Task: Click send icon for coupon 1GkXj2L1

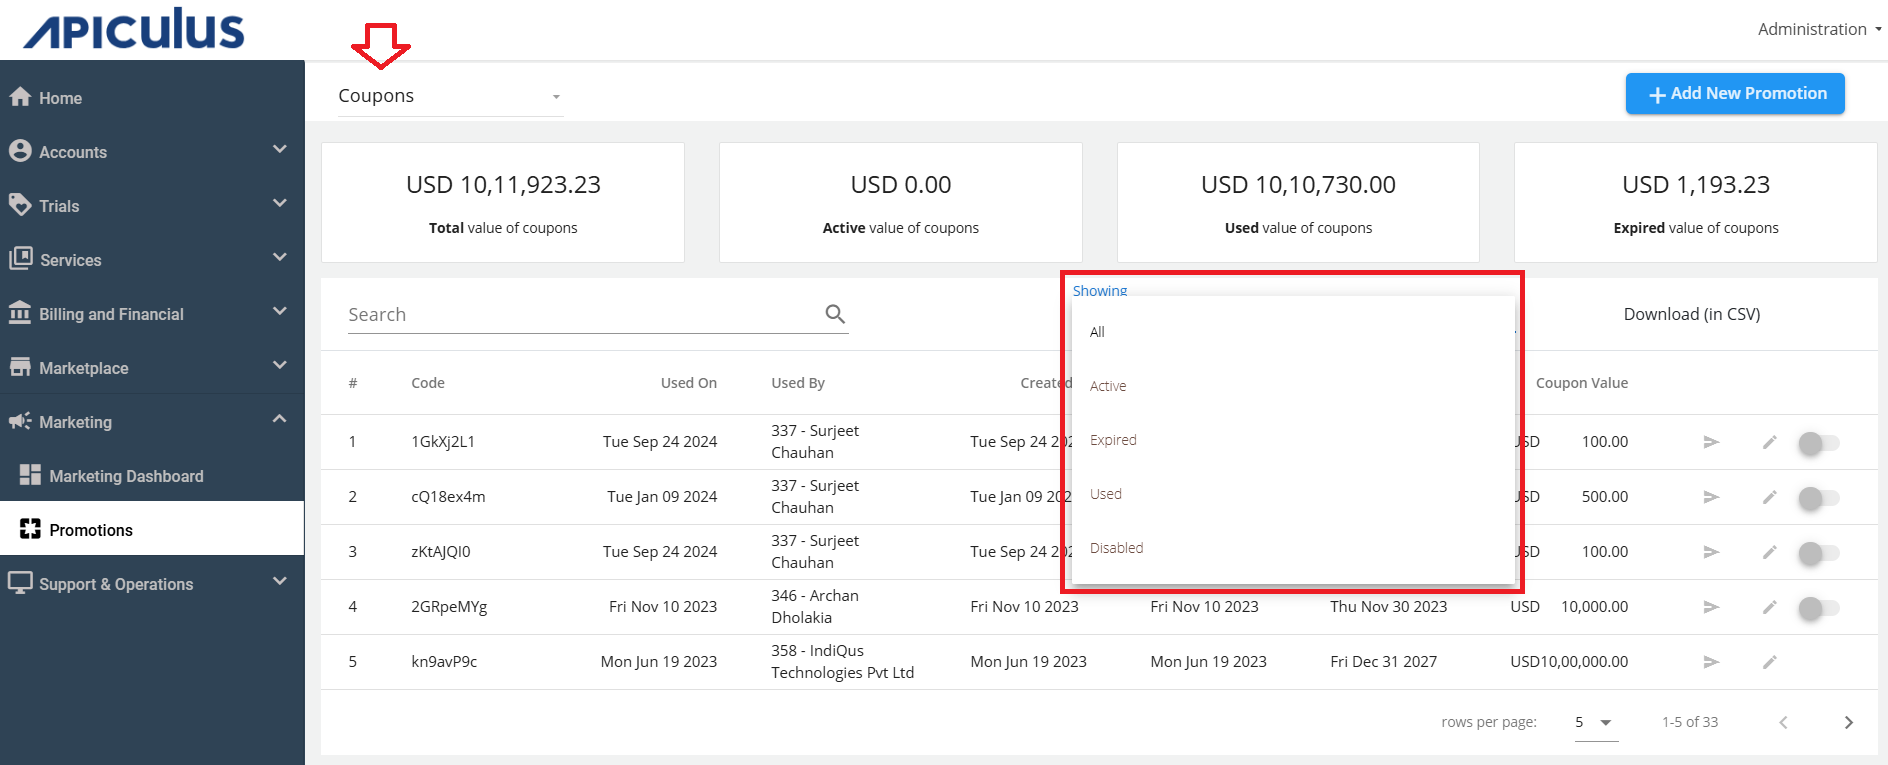Action: (x=1711, y=442)
